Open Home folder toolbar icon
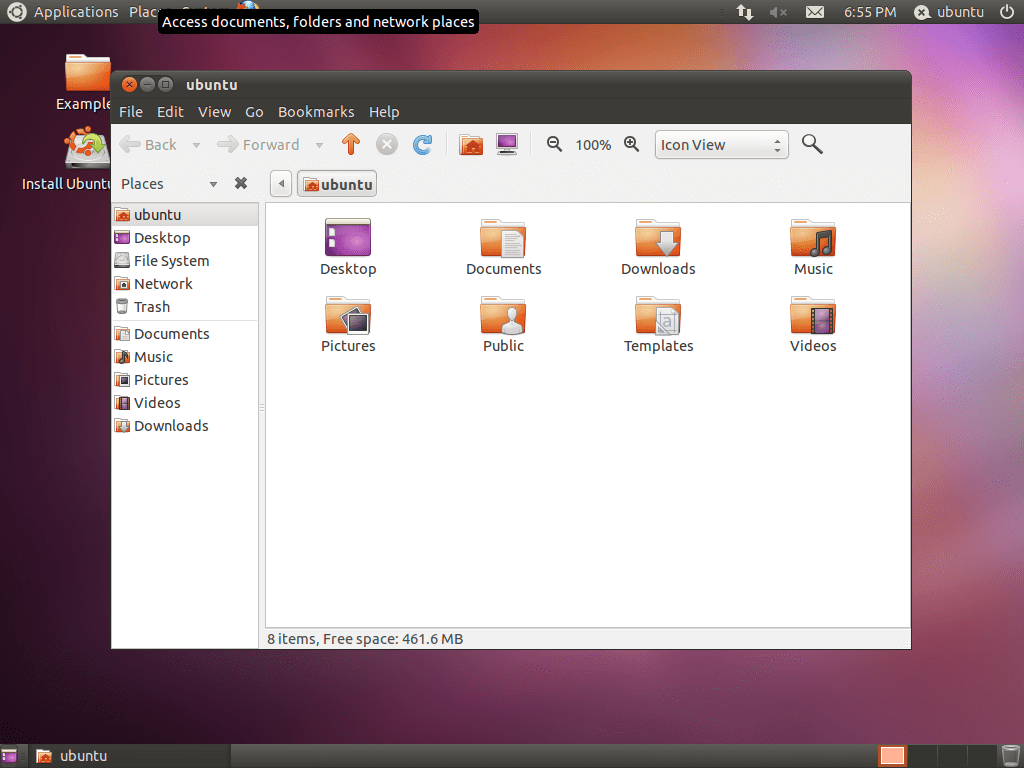The width and height of the screenshot is (1024, 768). 471,144
